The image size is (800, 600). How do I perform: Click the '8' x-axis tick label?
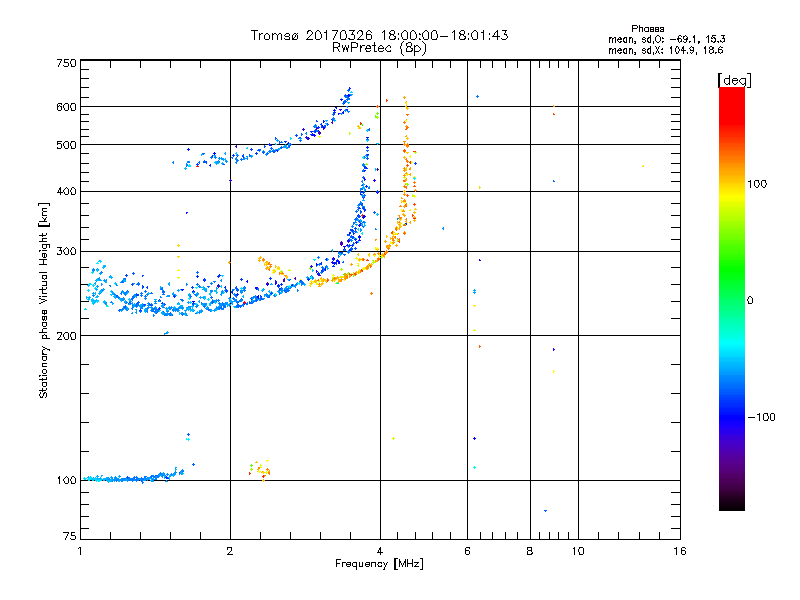[530, 551]
